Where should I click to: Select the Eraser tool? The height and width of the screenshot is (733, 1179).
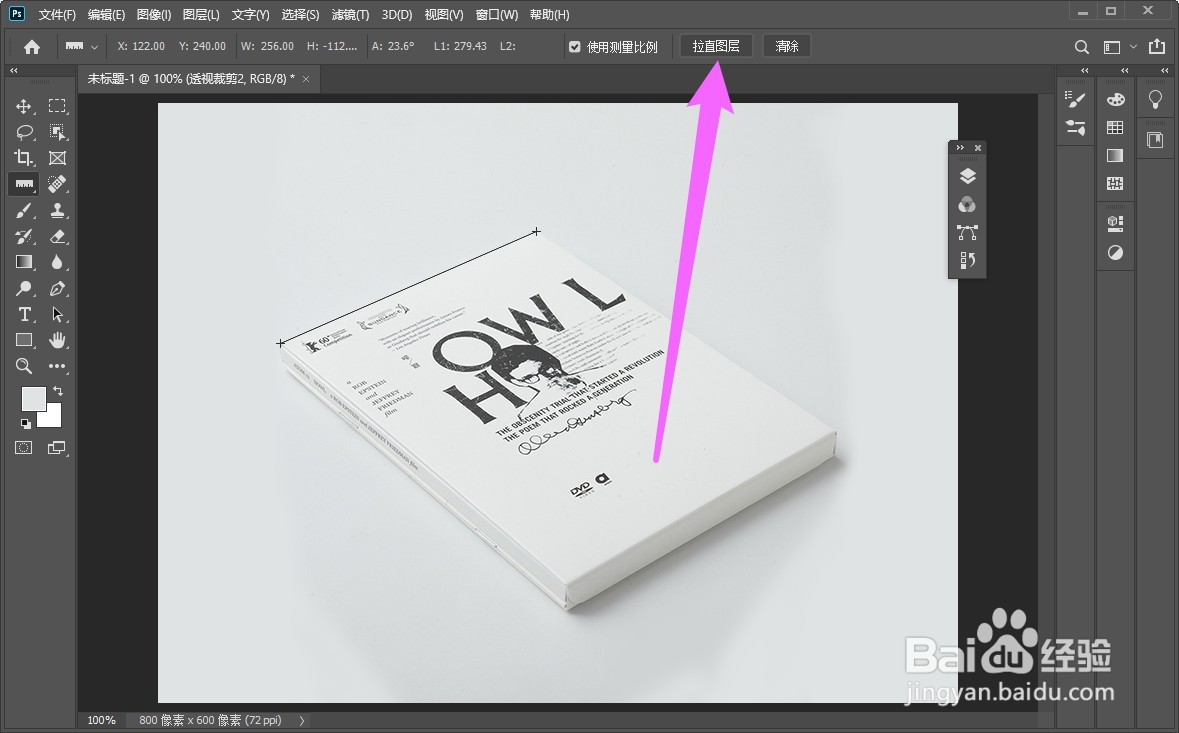click(x=57, y=236)
